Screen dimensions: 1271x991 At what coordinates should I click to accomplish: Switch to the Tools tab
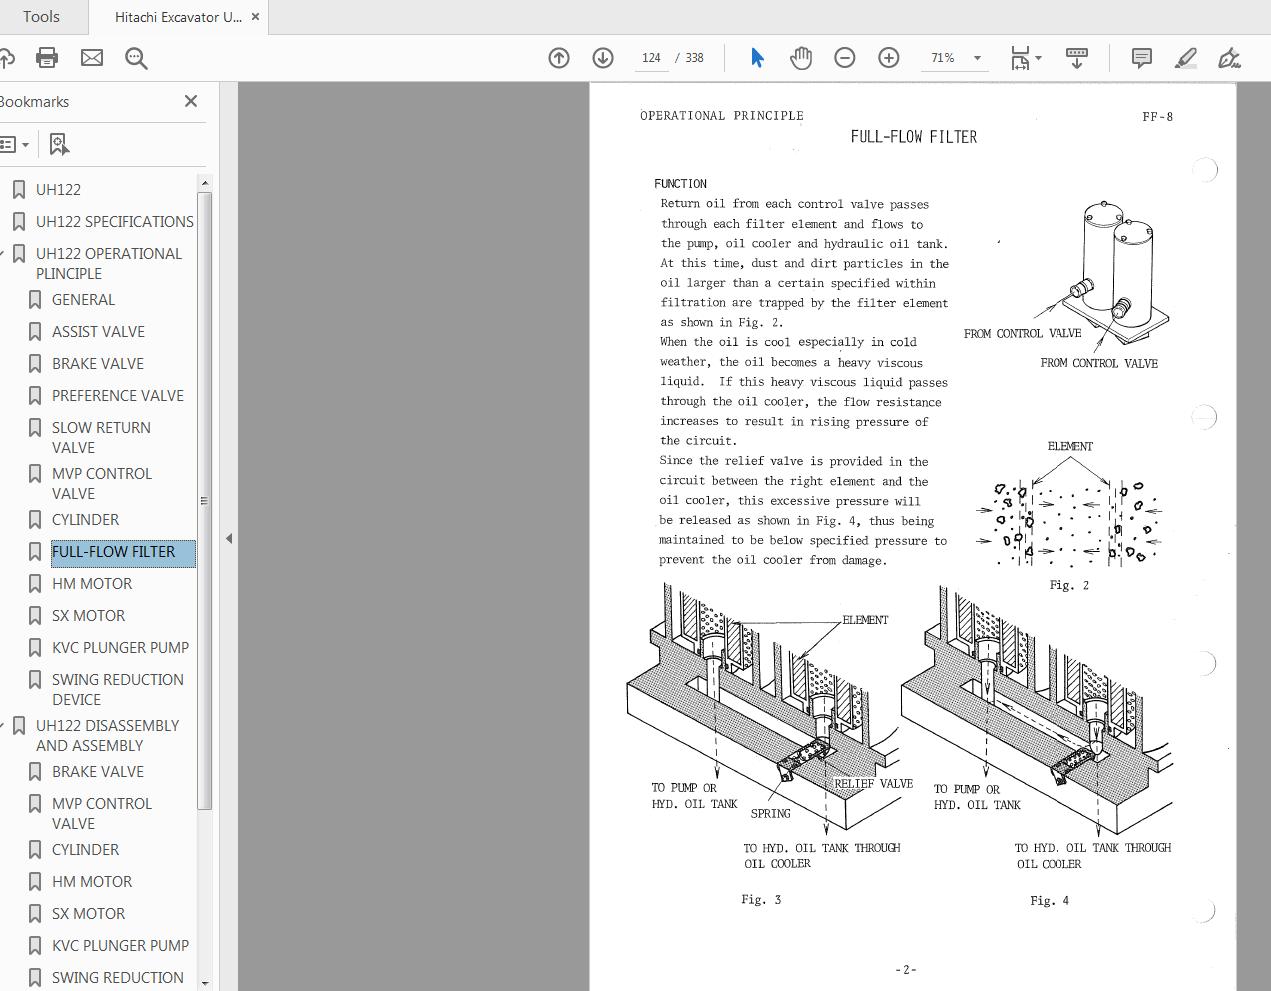point(41,17)
